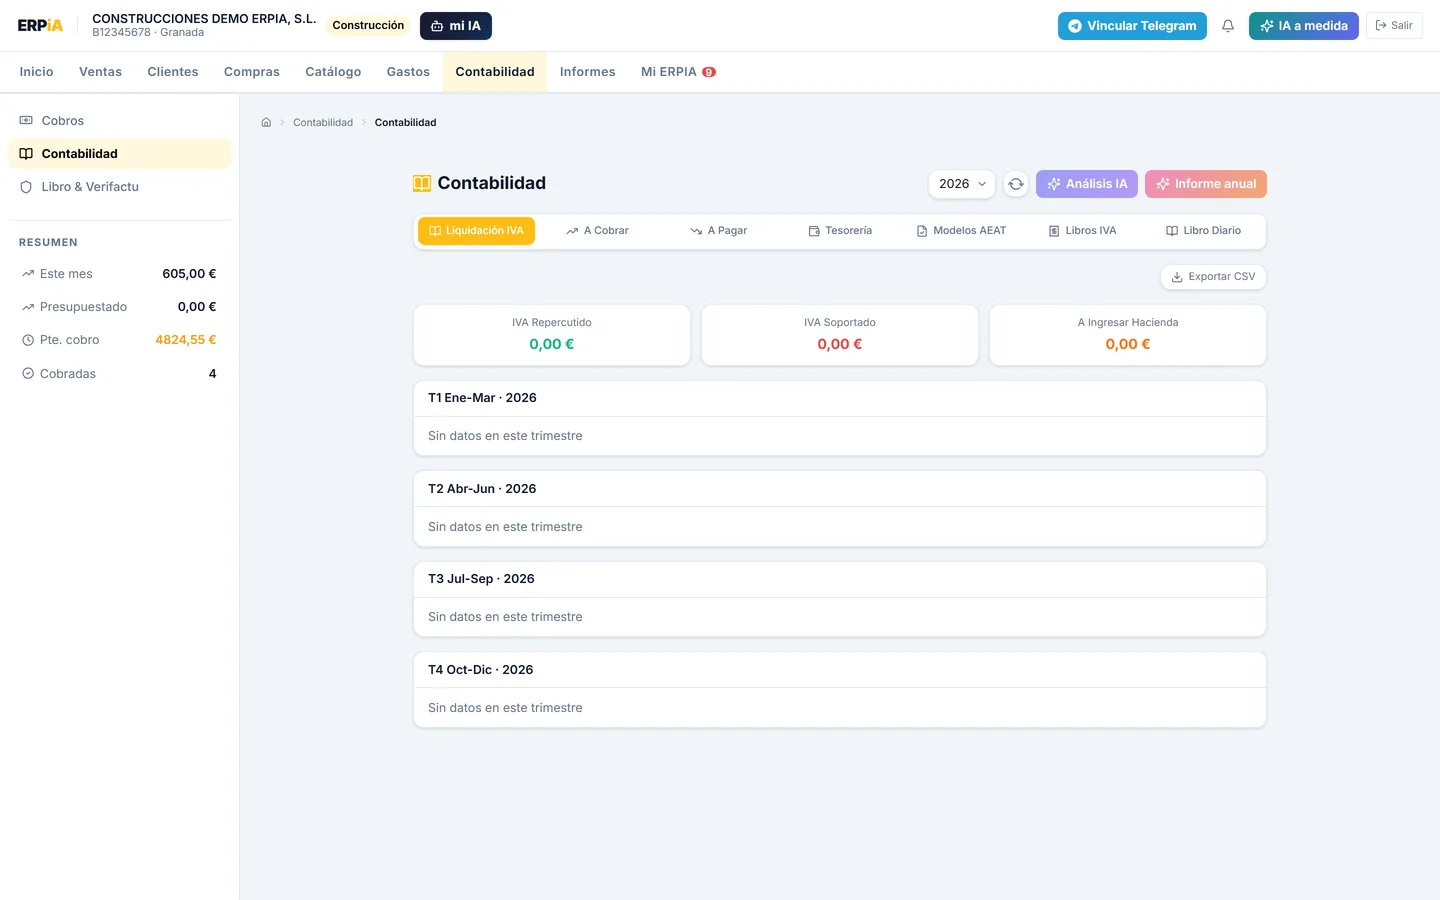This screenshot has height=900, width=1440.
Task: Click the home breadcrumb icon
Action: (x=266, y=123)
